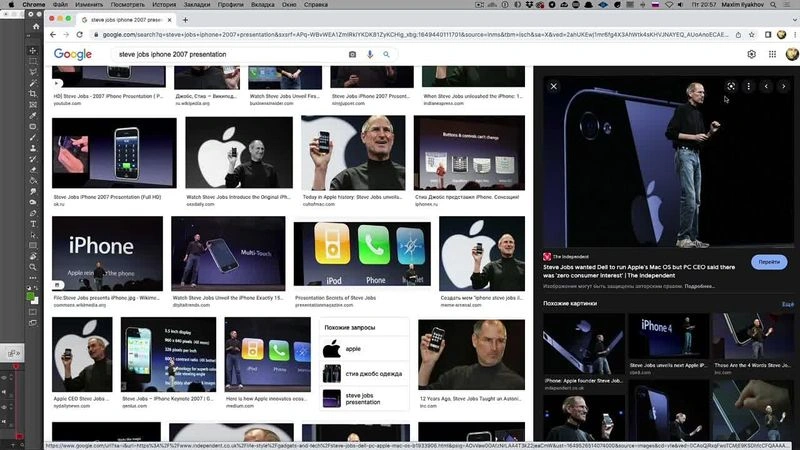Click the white background color swatch
Image resolution: width=800 pixels, height=450 pixels.
click(35, 301)
